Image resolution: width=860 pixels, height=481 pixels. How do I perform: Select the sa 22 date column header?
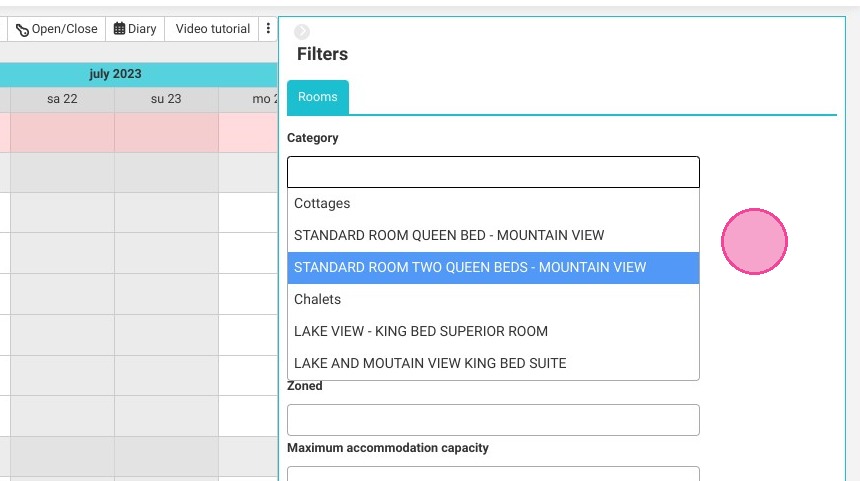point(62,99)
